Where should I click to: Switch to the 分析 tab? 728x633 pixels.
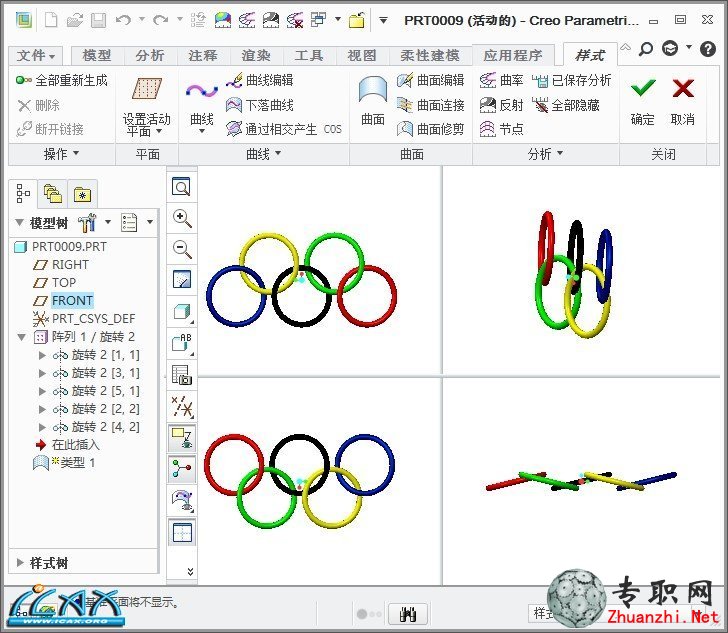(x=150, y=56)
